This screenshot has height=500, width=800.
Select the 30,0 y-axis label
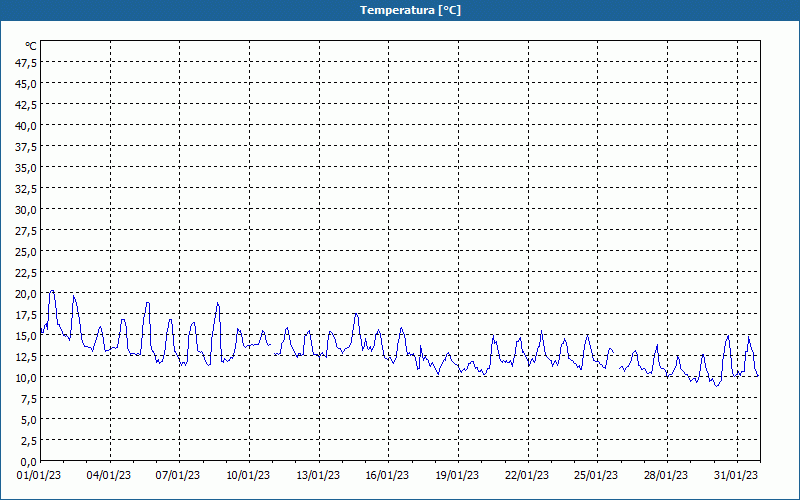coord(27,210)
